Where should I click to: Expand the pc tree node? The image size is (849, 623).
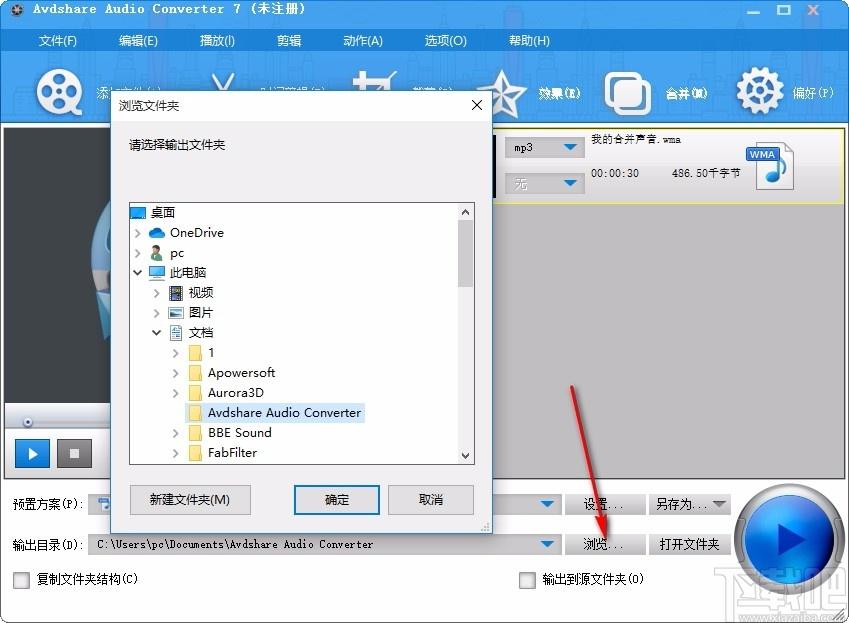click(138, 253)
